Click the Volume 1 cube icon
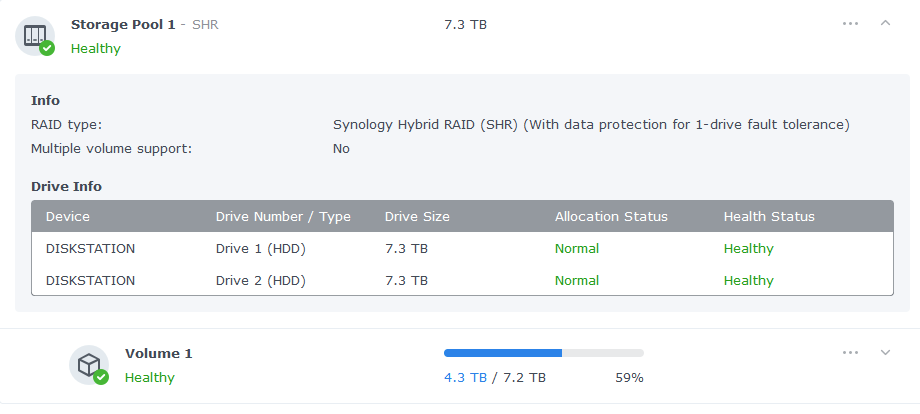 click(x=88, y=364)
